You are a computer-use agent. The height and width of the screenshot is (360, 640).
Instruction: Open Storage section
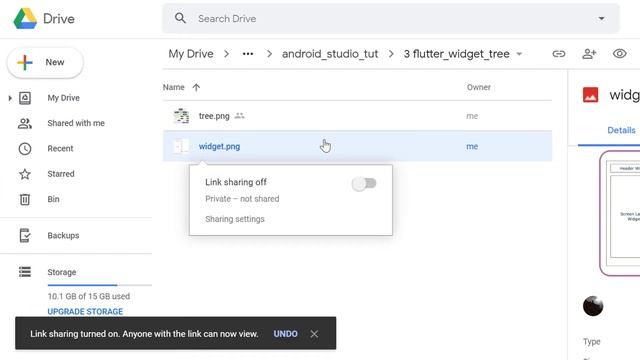coord(62,272)
